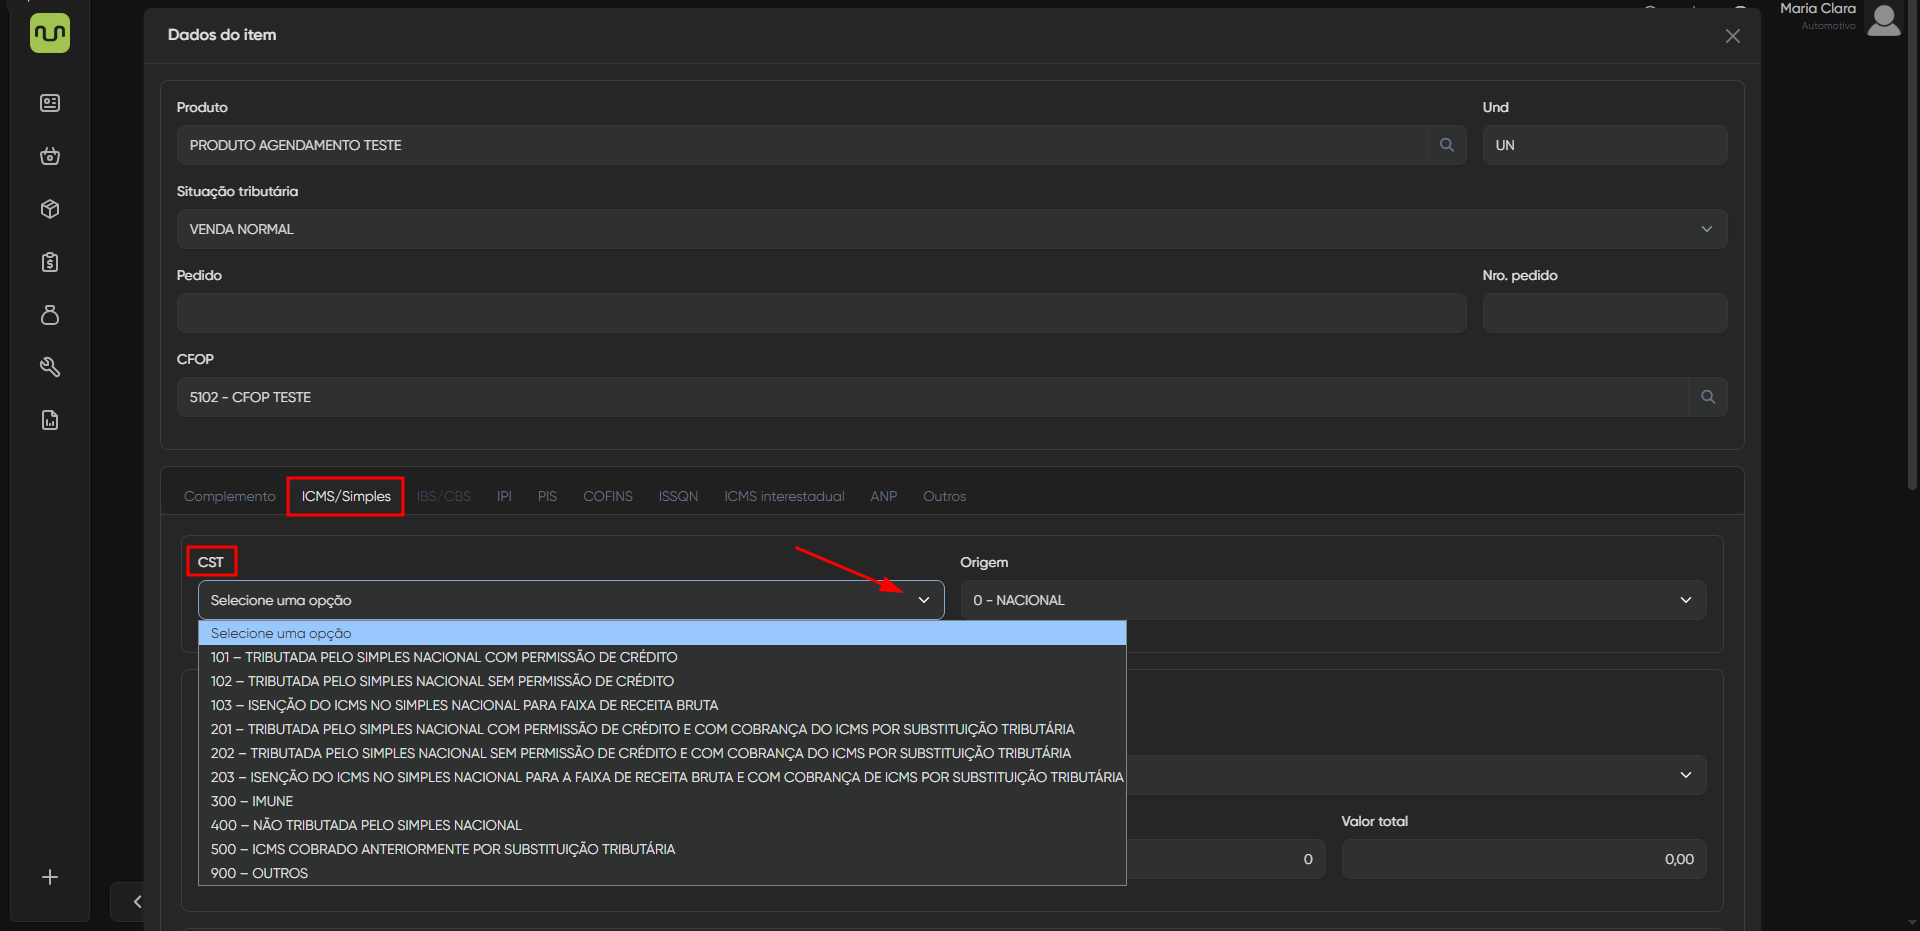Close the Dados do item dialog

1732,36
